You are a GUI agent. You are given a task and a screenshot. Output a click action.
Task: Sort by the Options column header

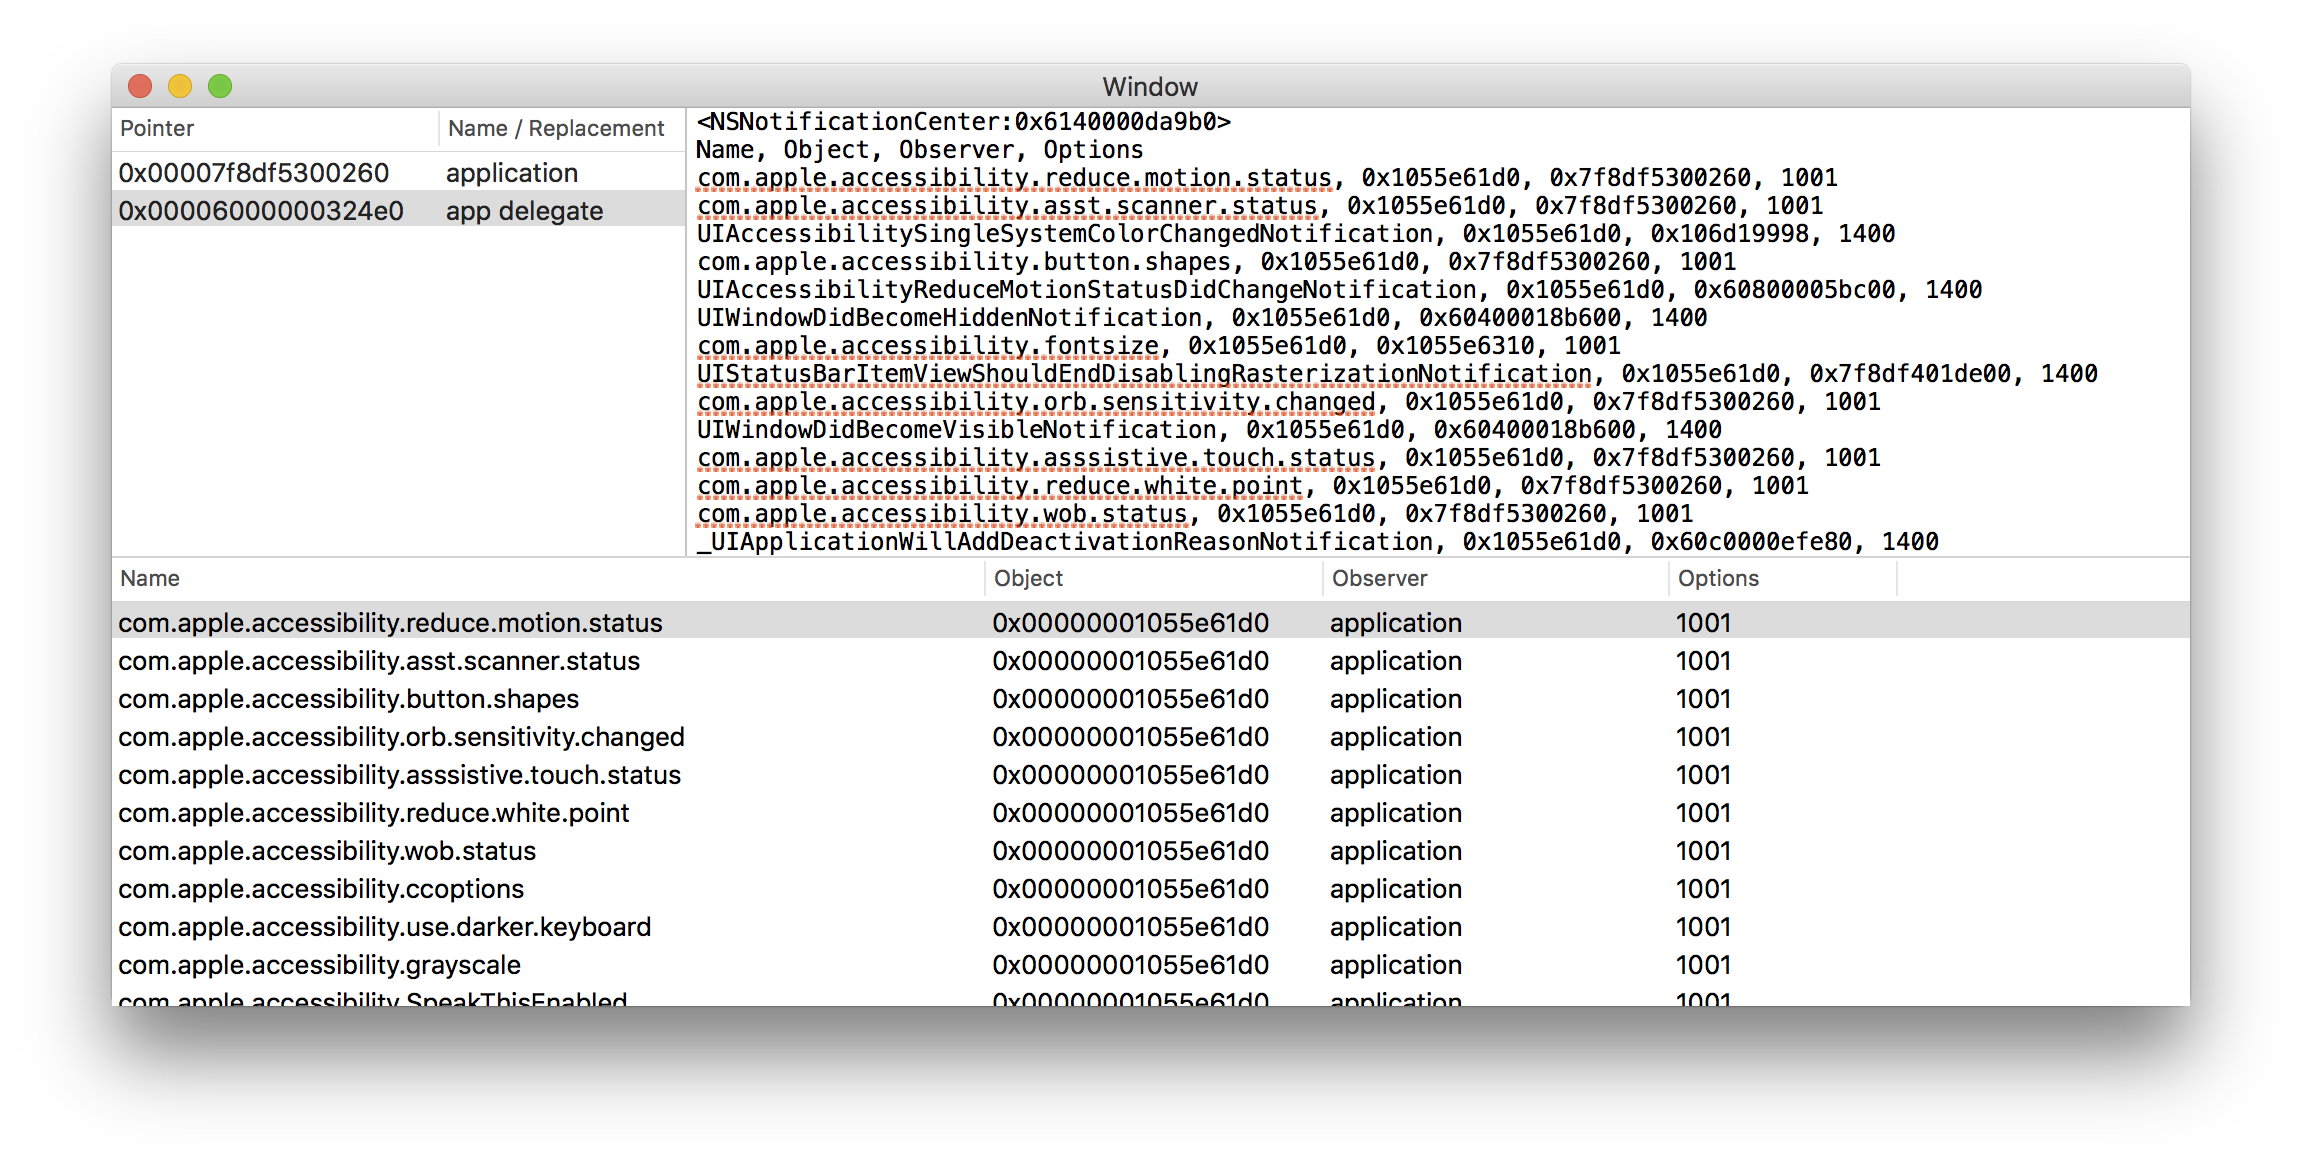1716,578
